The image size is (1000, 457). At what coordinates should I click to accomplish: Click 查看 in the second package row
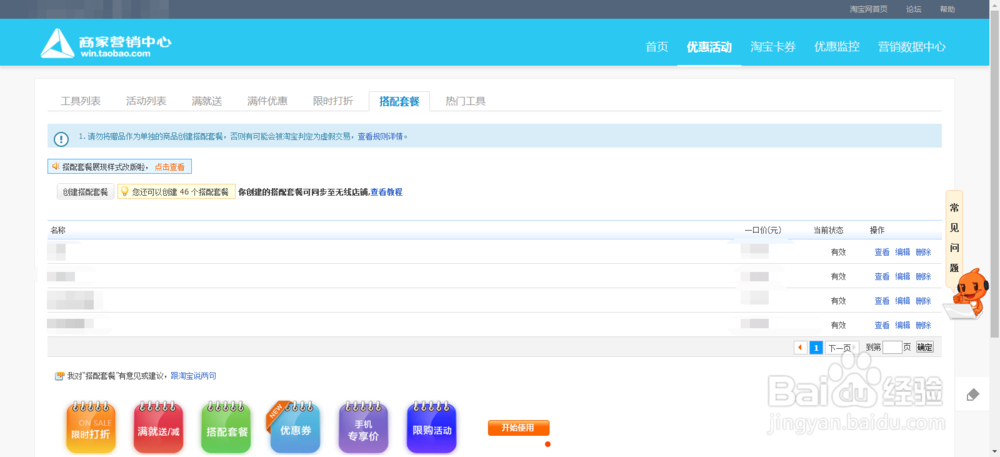pos(881,277)
